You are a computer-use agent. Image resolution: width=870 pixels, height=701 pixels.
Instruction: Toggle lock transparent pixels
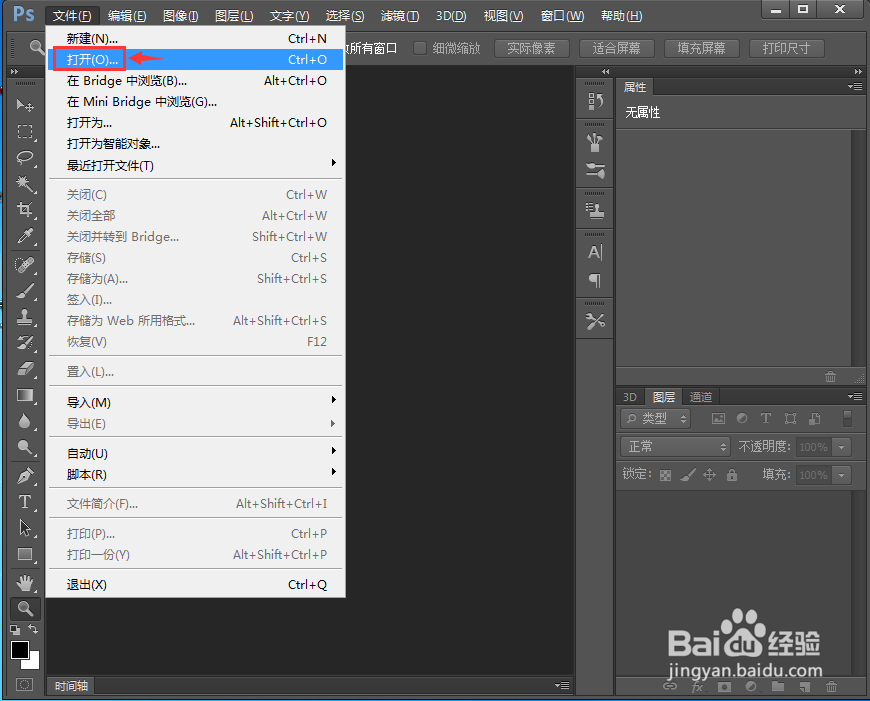(x=665, y=475)
